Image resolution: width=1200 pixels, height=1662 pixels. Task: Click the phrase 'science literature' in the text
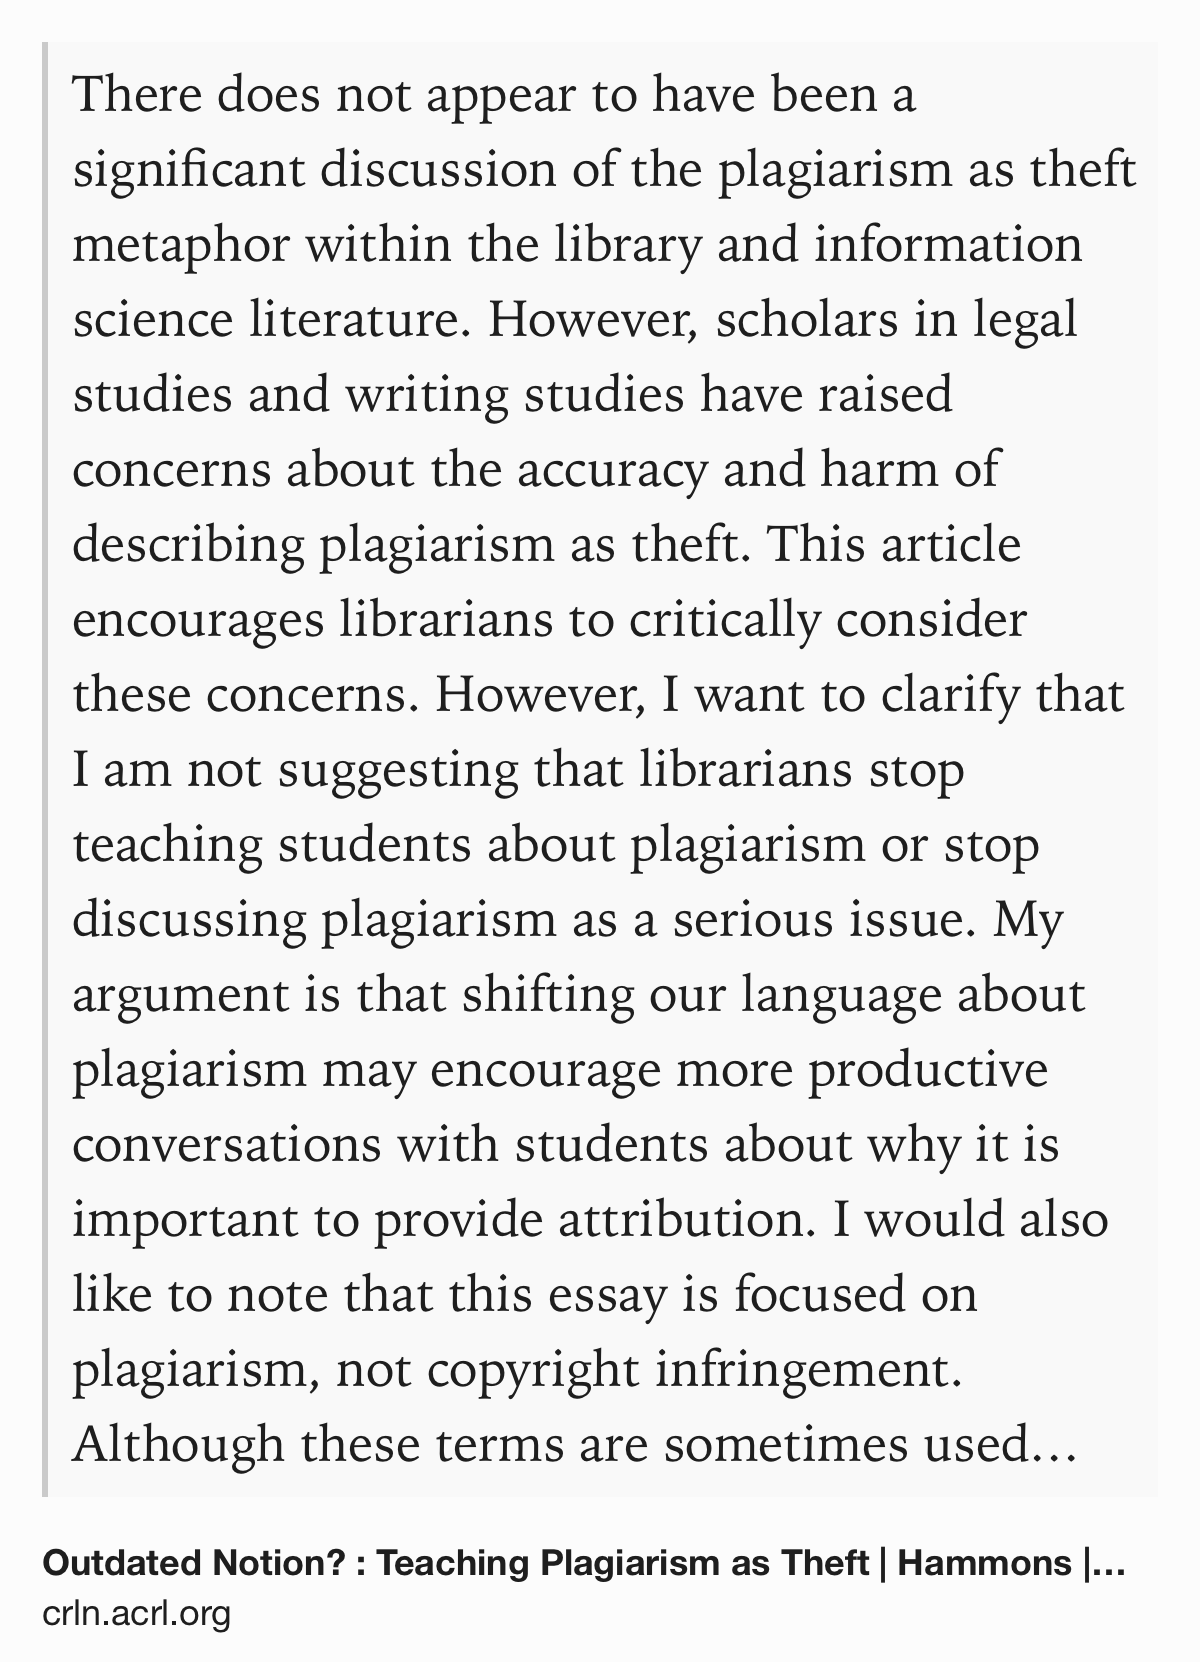[x=270, y=322]
